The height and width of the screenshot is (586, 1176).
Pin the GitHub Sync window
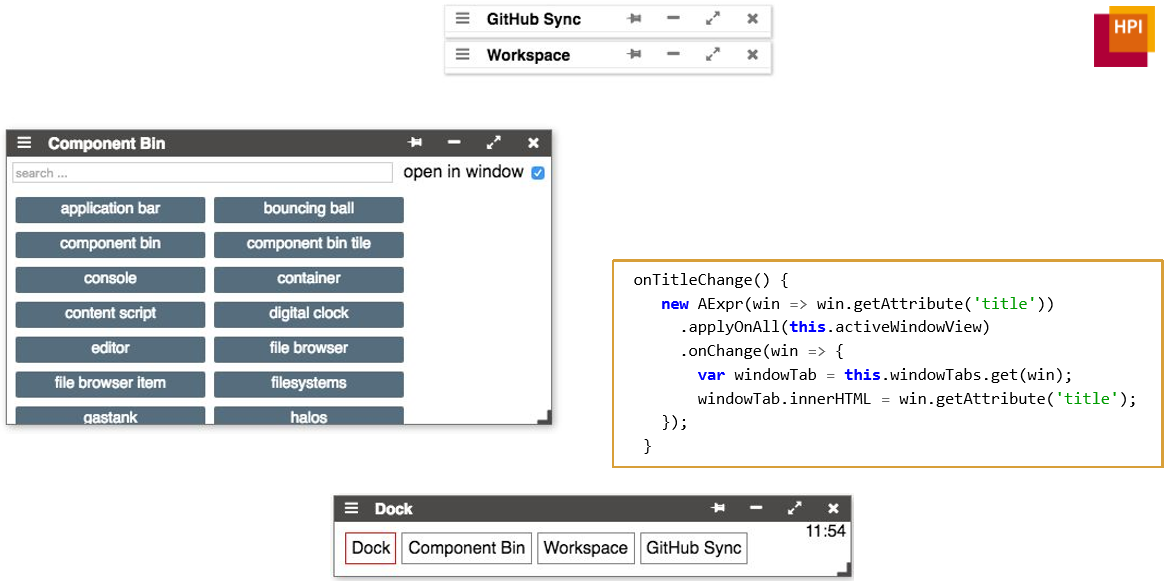tap(634, 19)
